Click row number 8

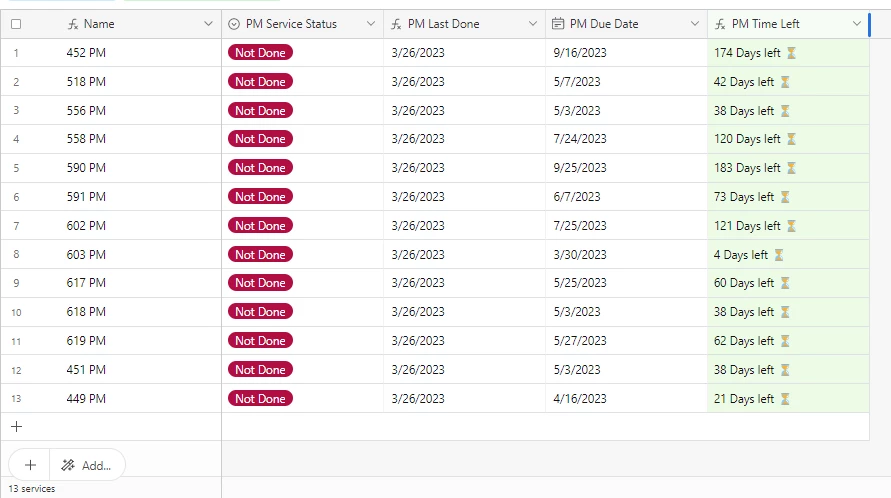tap(16, 255)
